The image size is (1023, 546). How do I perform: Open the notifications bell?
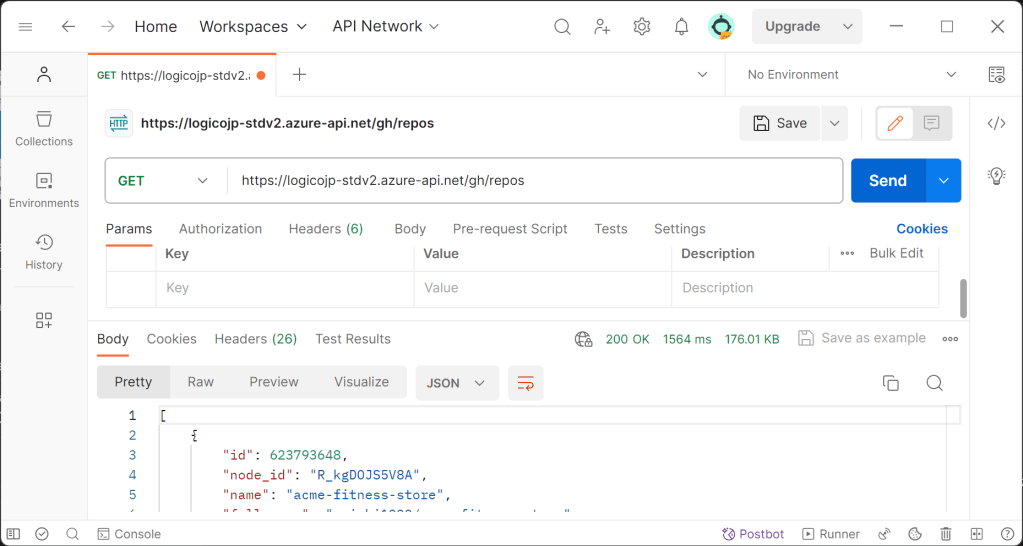(681, 27)
